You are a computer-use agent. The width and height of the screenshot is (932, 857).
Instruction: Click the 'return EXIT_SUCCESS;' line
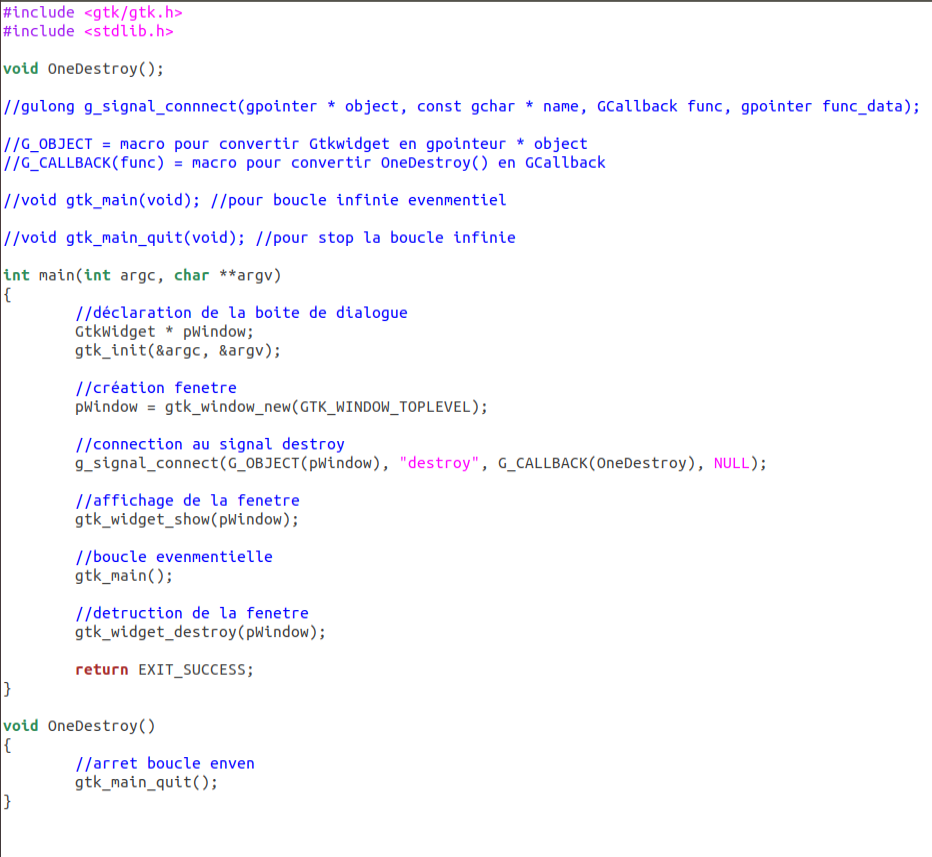pyautogui.click(x=165, y=670)
